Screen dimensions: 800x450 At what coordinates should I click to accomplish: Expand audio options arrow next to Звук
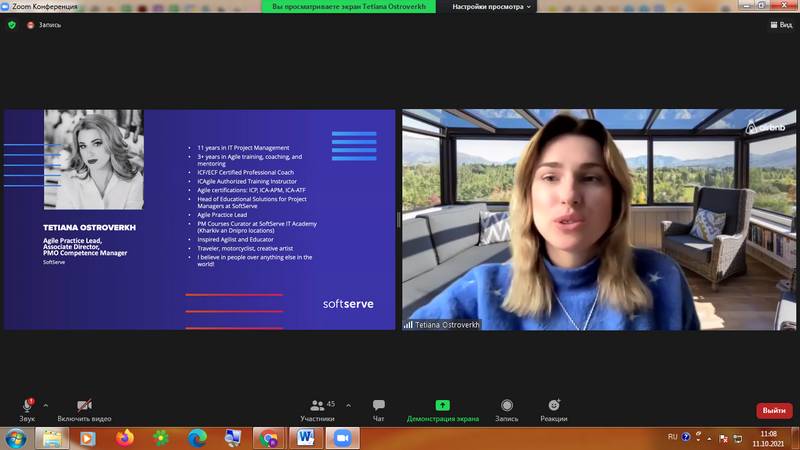click(46, 406)
